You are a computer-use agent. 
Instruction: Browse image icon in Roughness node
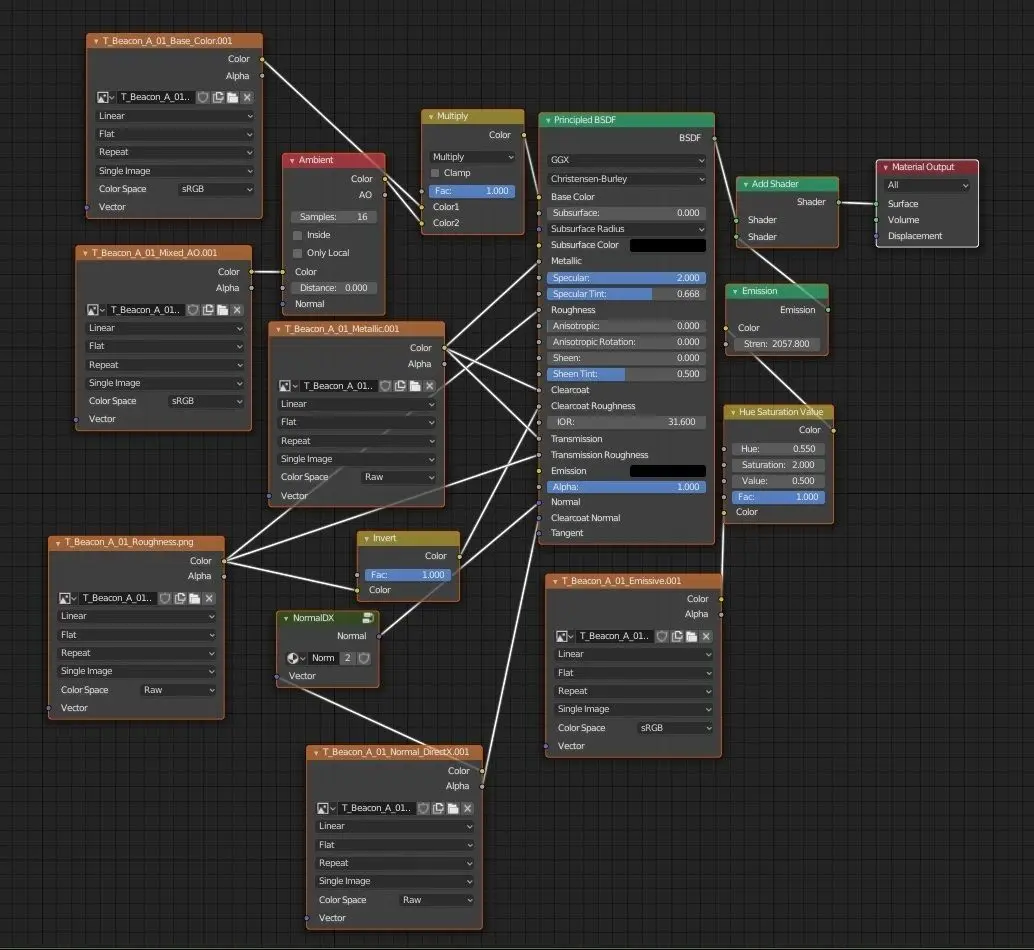(67, 598)
